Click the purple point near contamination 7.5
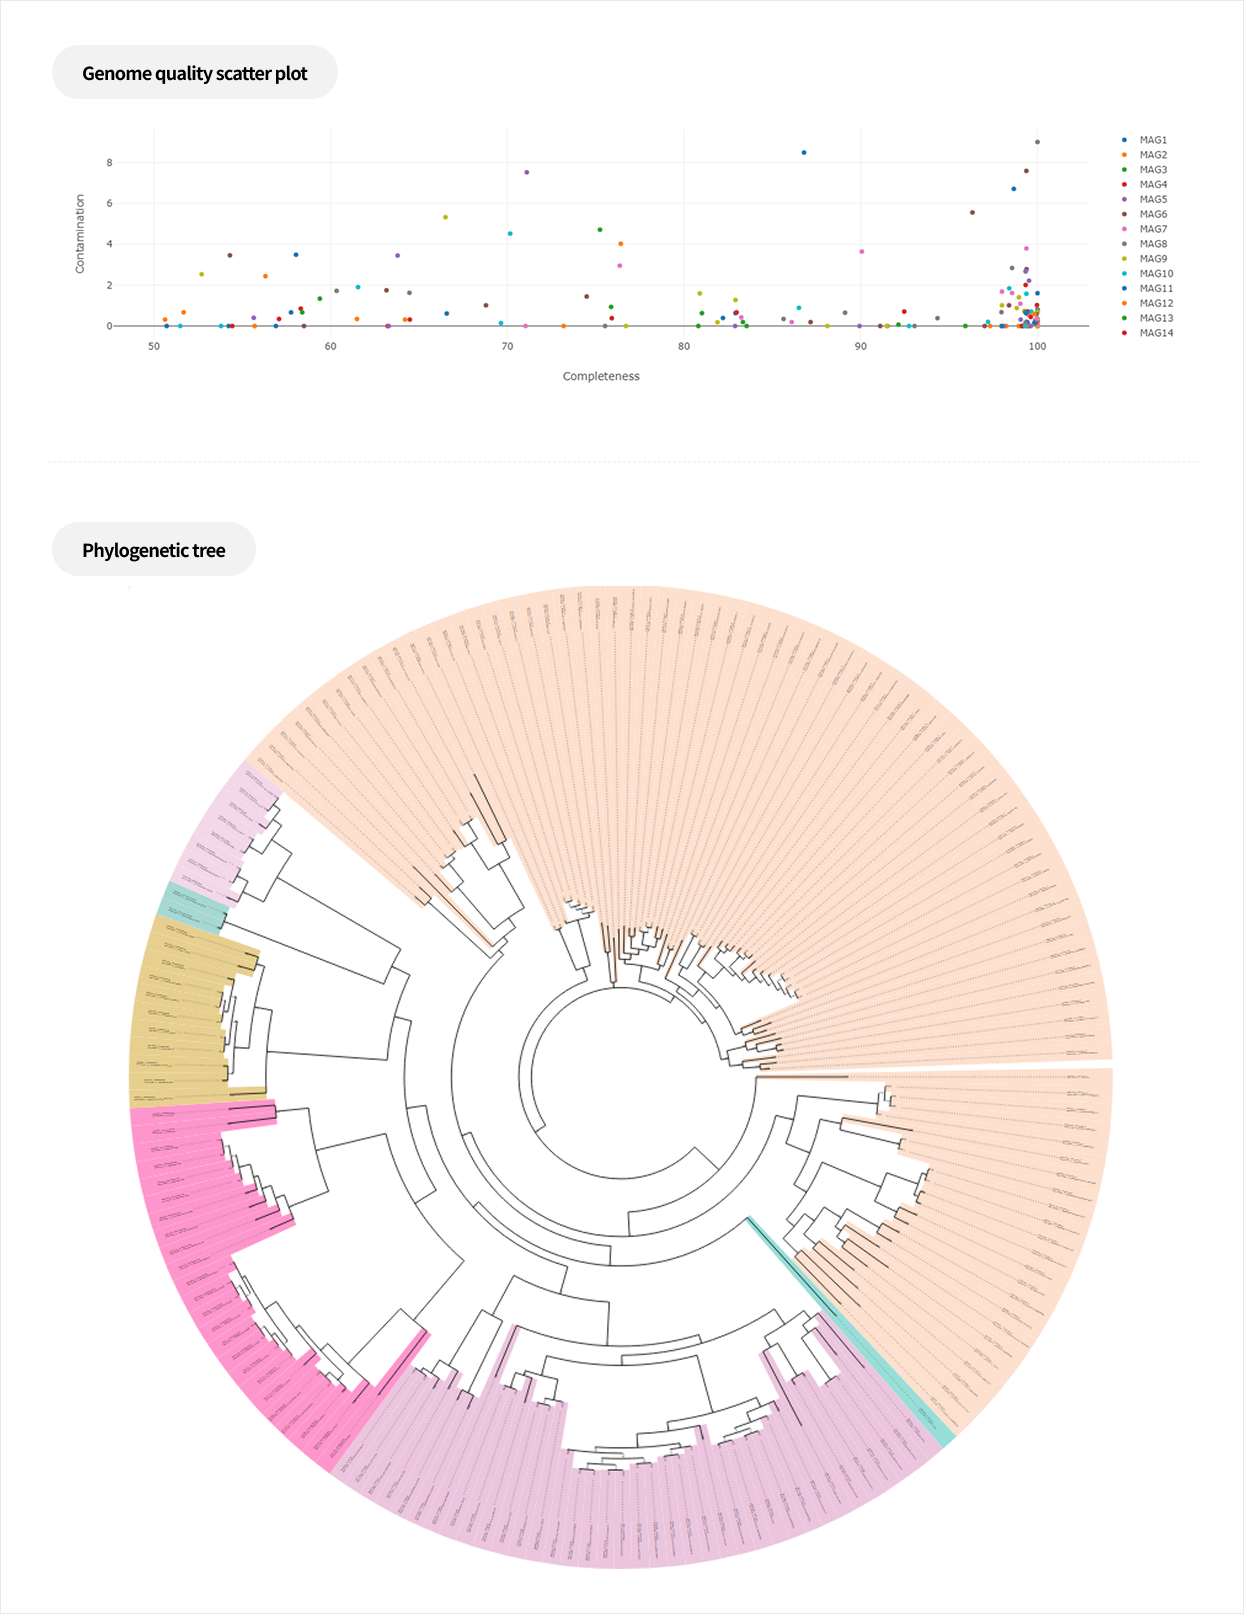The width and height of the screenshot is (1244, 1614). coord(527,172)
